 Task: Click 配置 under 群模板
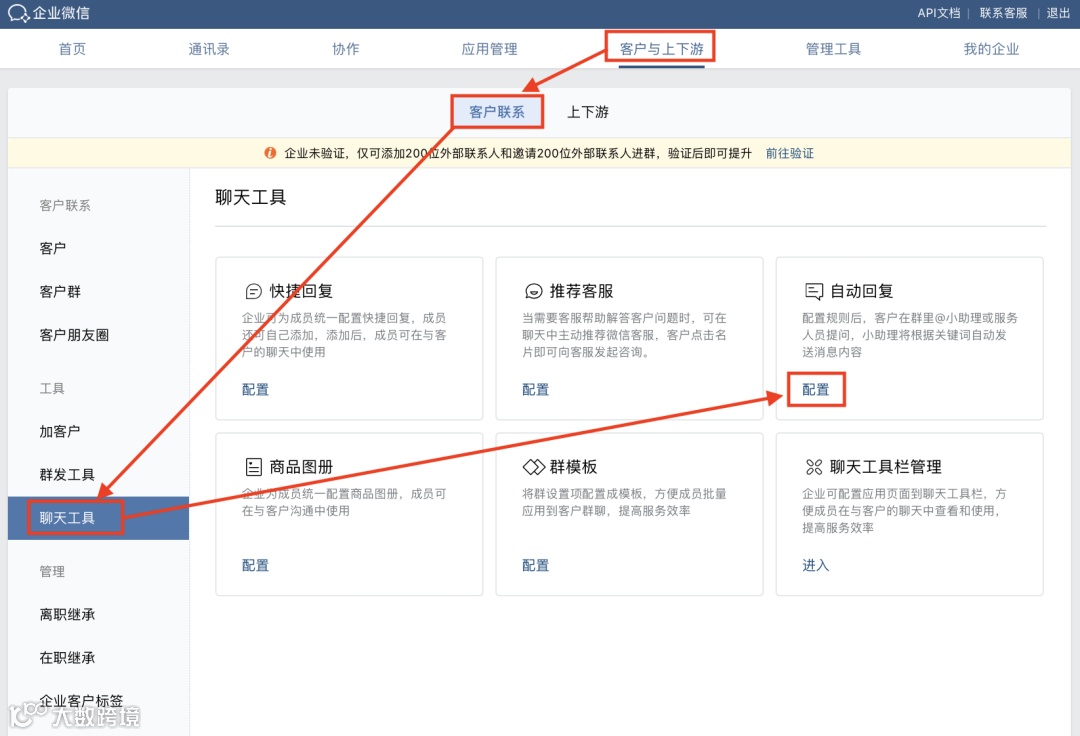pyautogui.click(x=535, y=565)
